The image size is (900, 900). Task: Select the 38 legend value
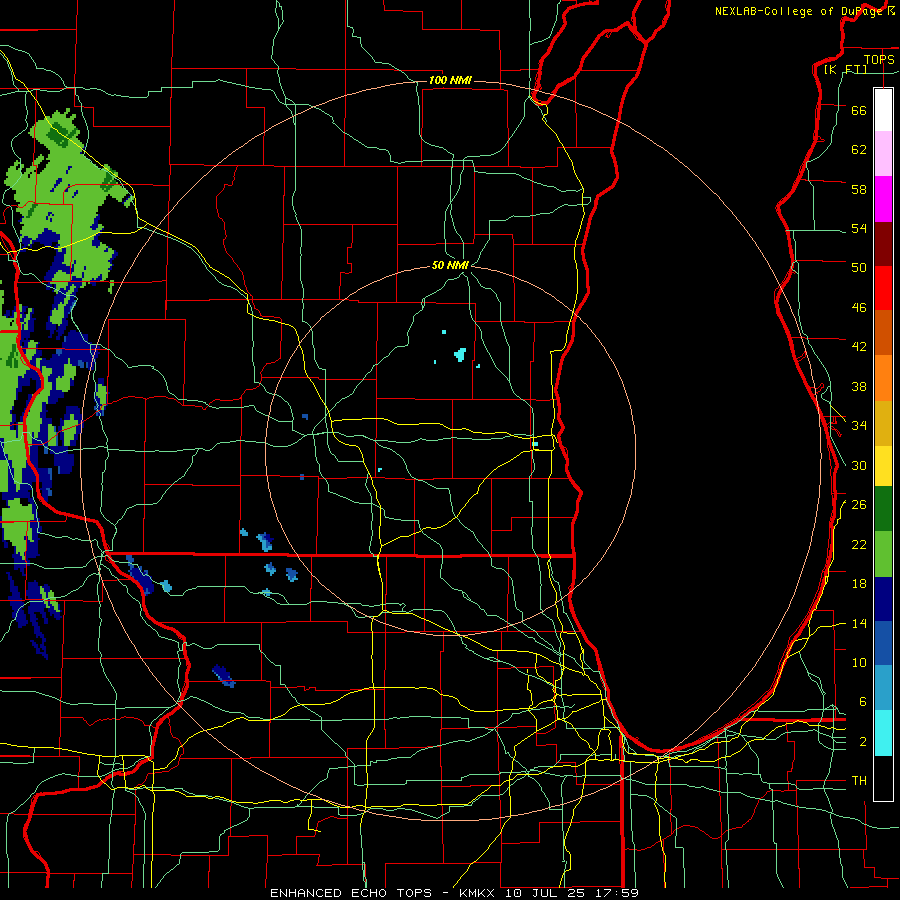[859, 386]
